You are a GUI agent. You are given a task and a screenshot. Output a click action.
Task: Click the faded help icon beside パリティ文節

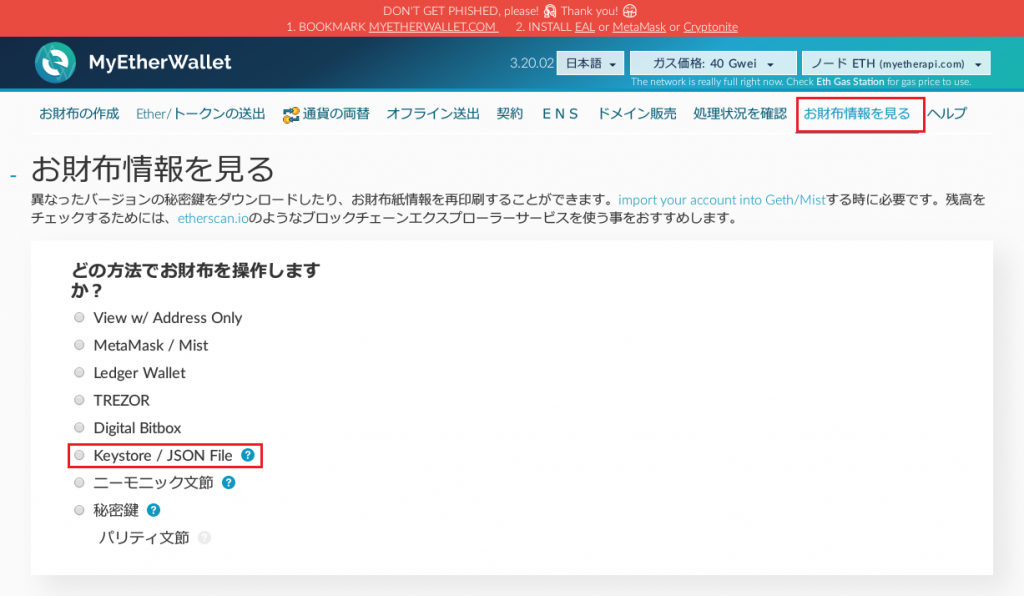(204, 537)
